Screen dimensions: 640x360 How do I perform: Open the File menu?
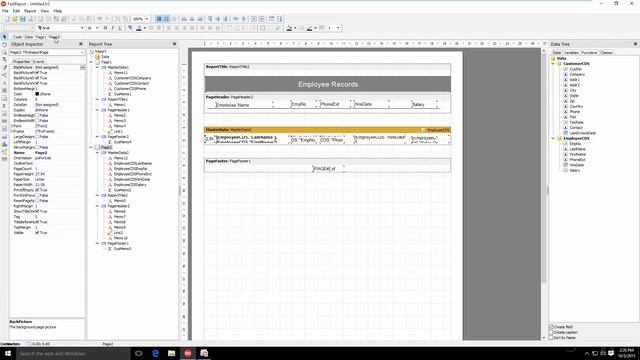(x=5, y=11)
